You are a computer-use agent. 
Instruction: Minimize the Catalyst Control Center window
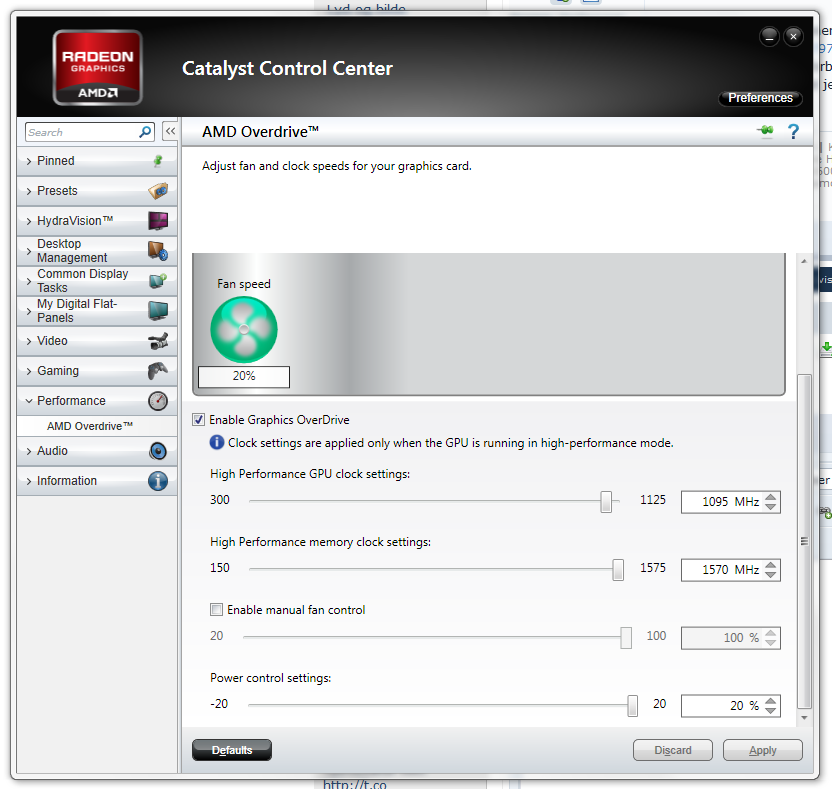[x=769, y=37]
